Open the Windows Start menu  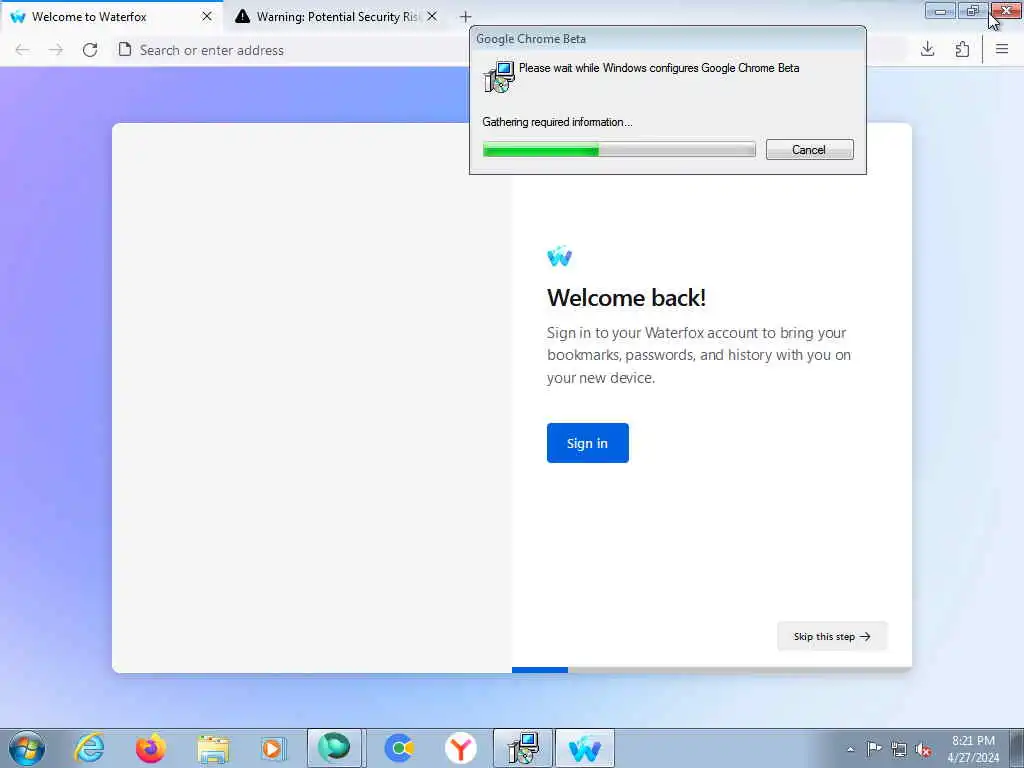(27, 748)
